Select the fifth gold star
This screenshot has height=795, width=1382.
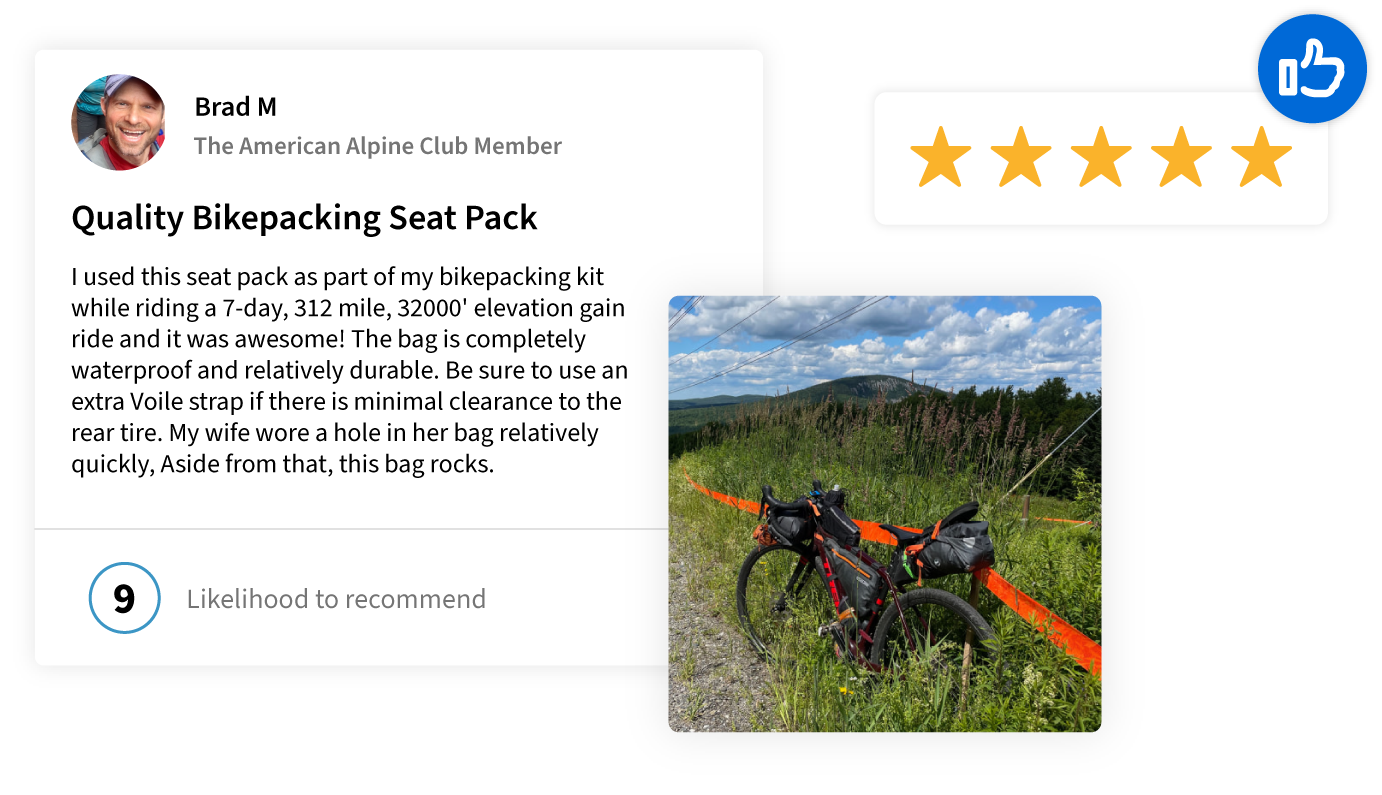(x=1261, y=157)
